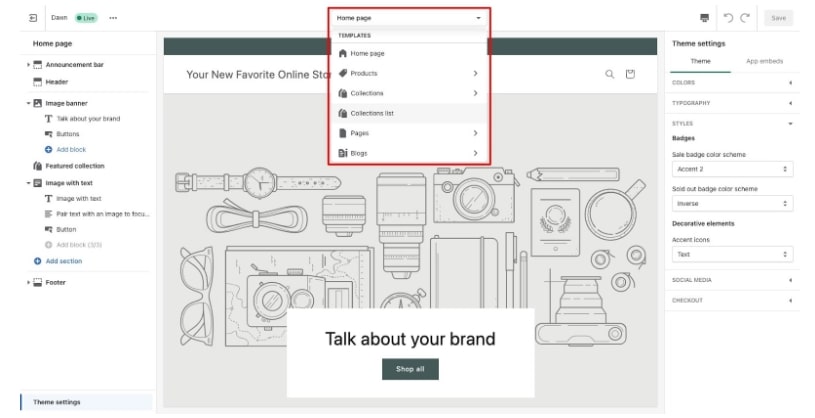Expand the Typography settings section
815x418 pixels.
tap(732, 103)
